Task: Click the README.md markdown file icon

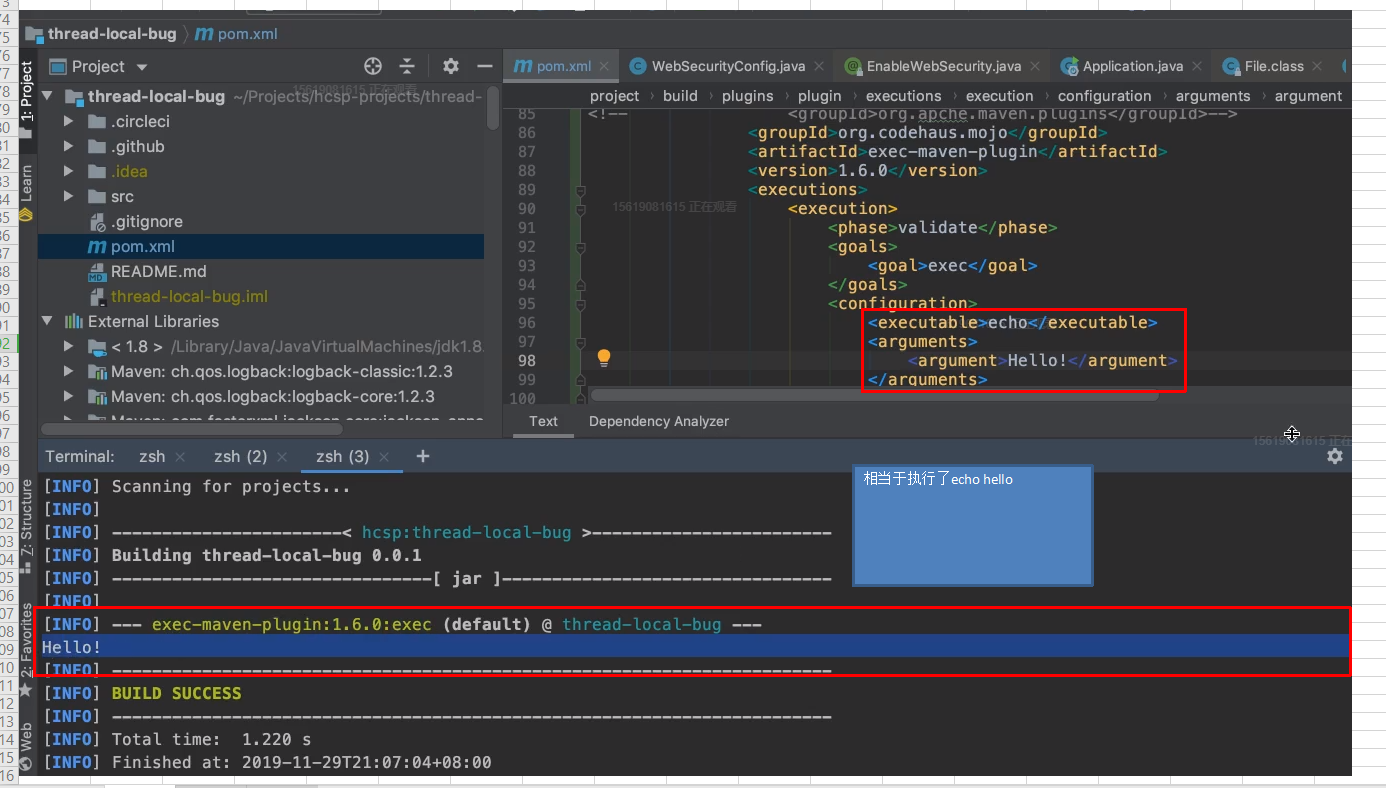Action: [x=97, y=271]
